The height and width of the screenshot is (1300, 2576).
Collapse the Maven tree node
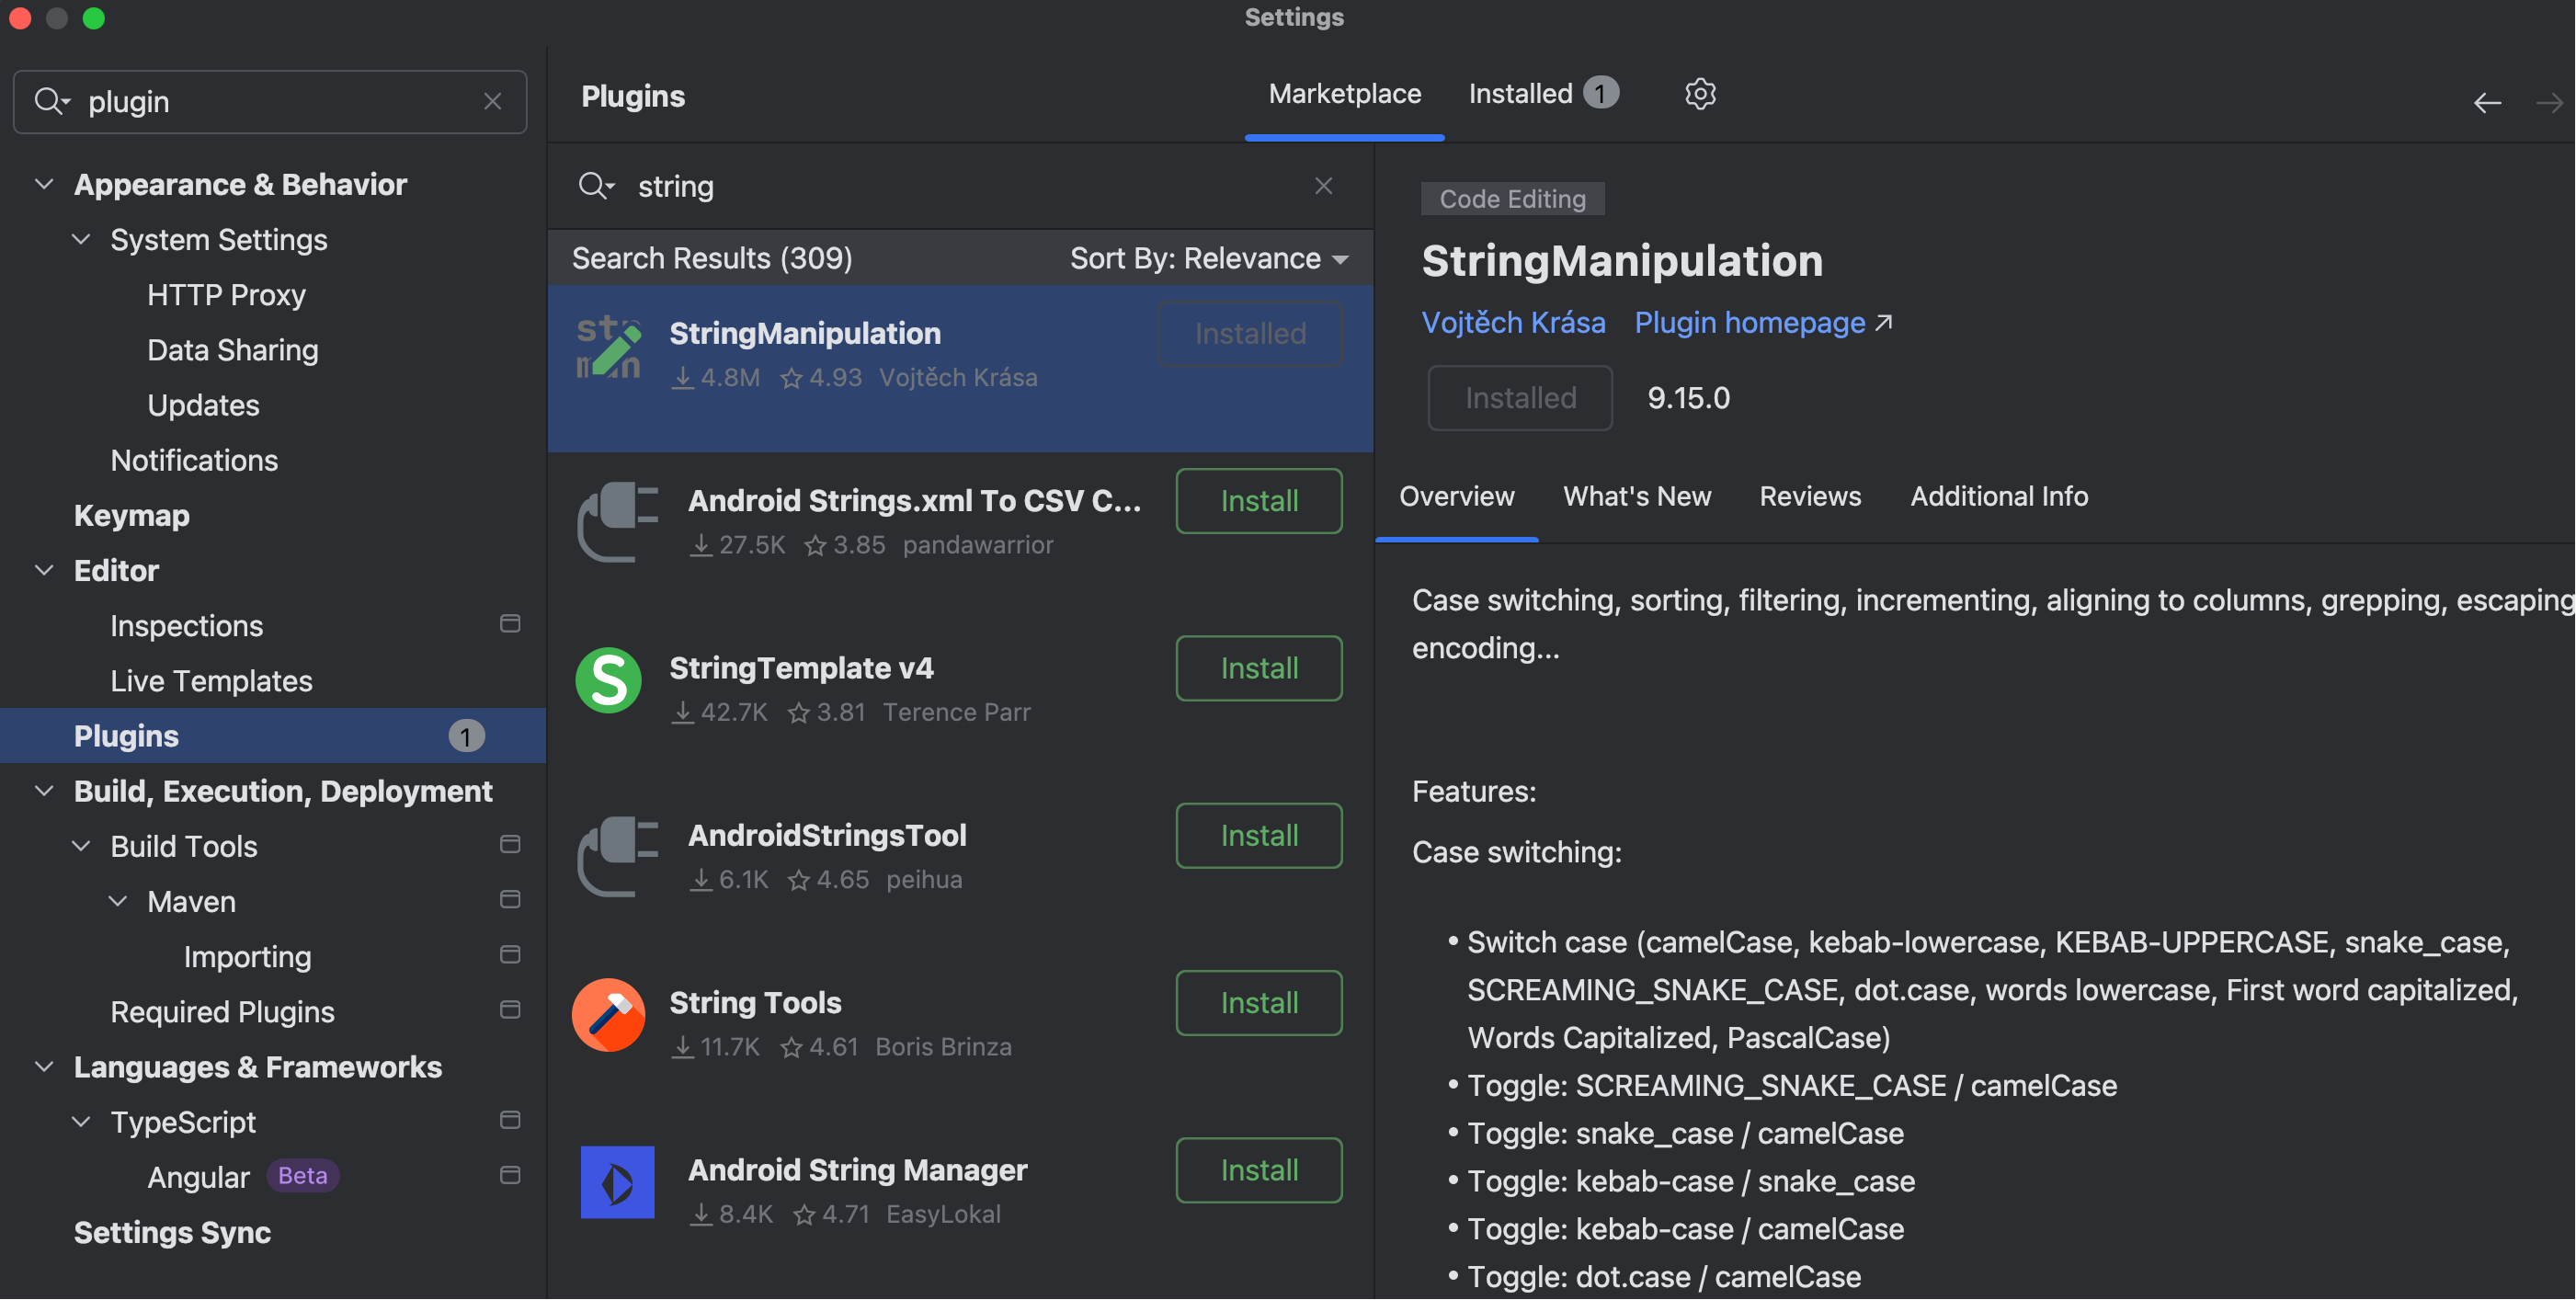pos(118,901)
